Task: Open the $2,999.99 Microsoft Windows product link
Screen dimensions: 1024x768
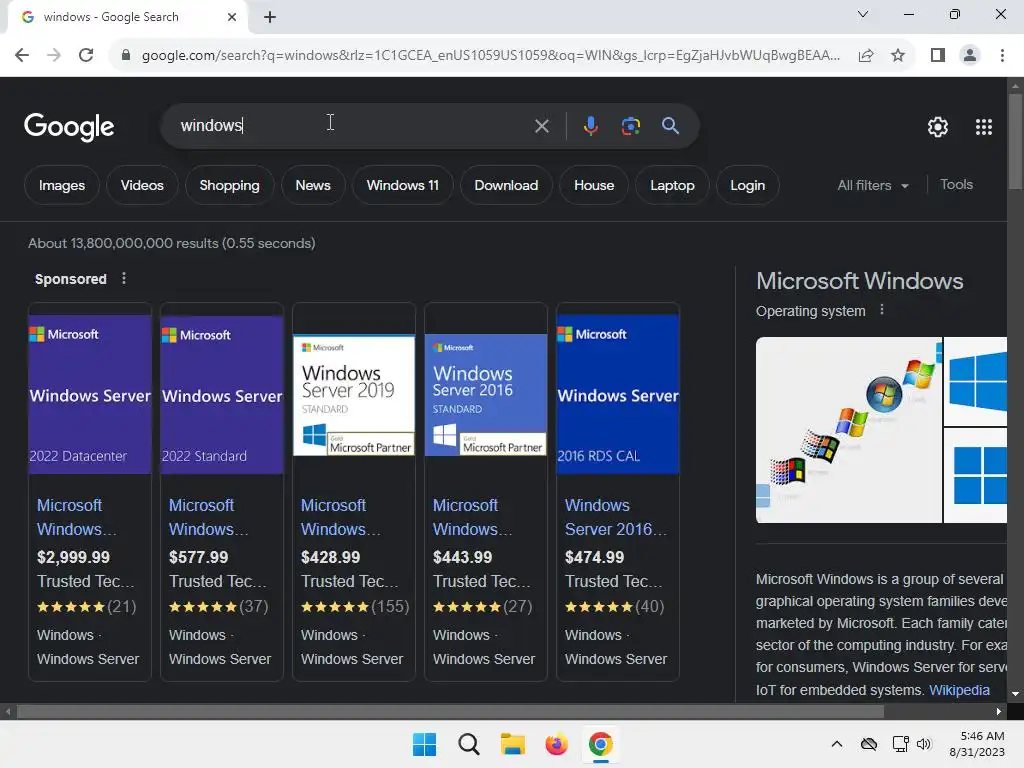Action: [76, 517]
